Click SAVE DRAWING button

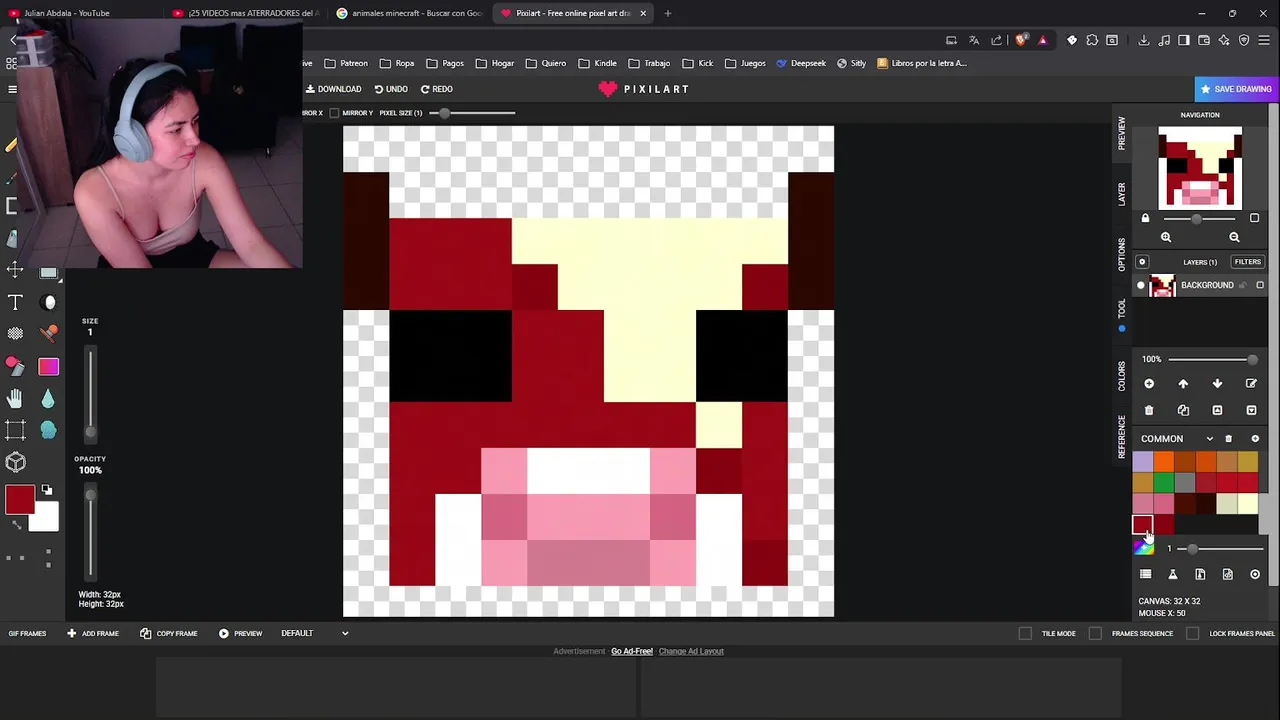tap(1236, 89)
